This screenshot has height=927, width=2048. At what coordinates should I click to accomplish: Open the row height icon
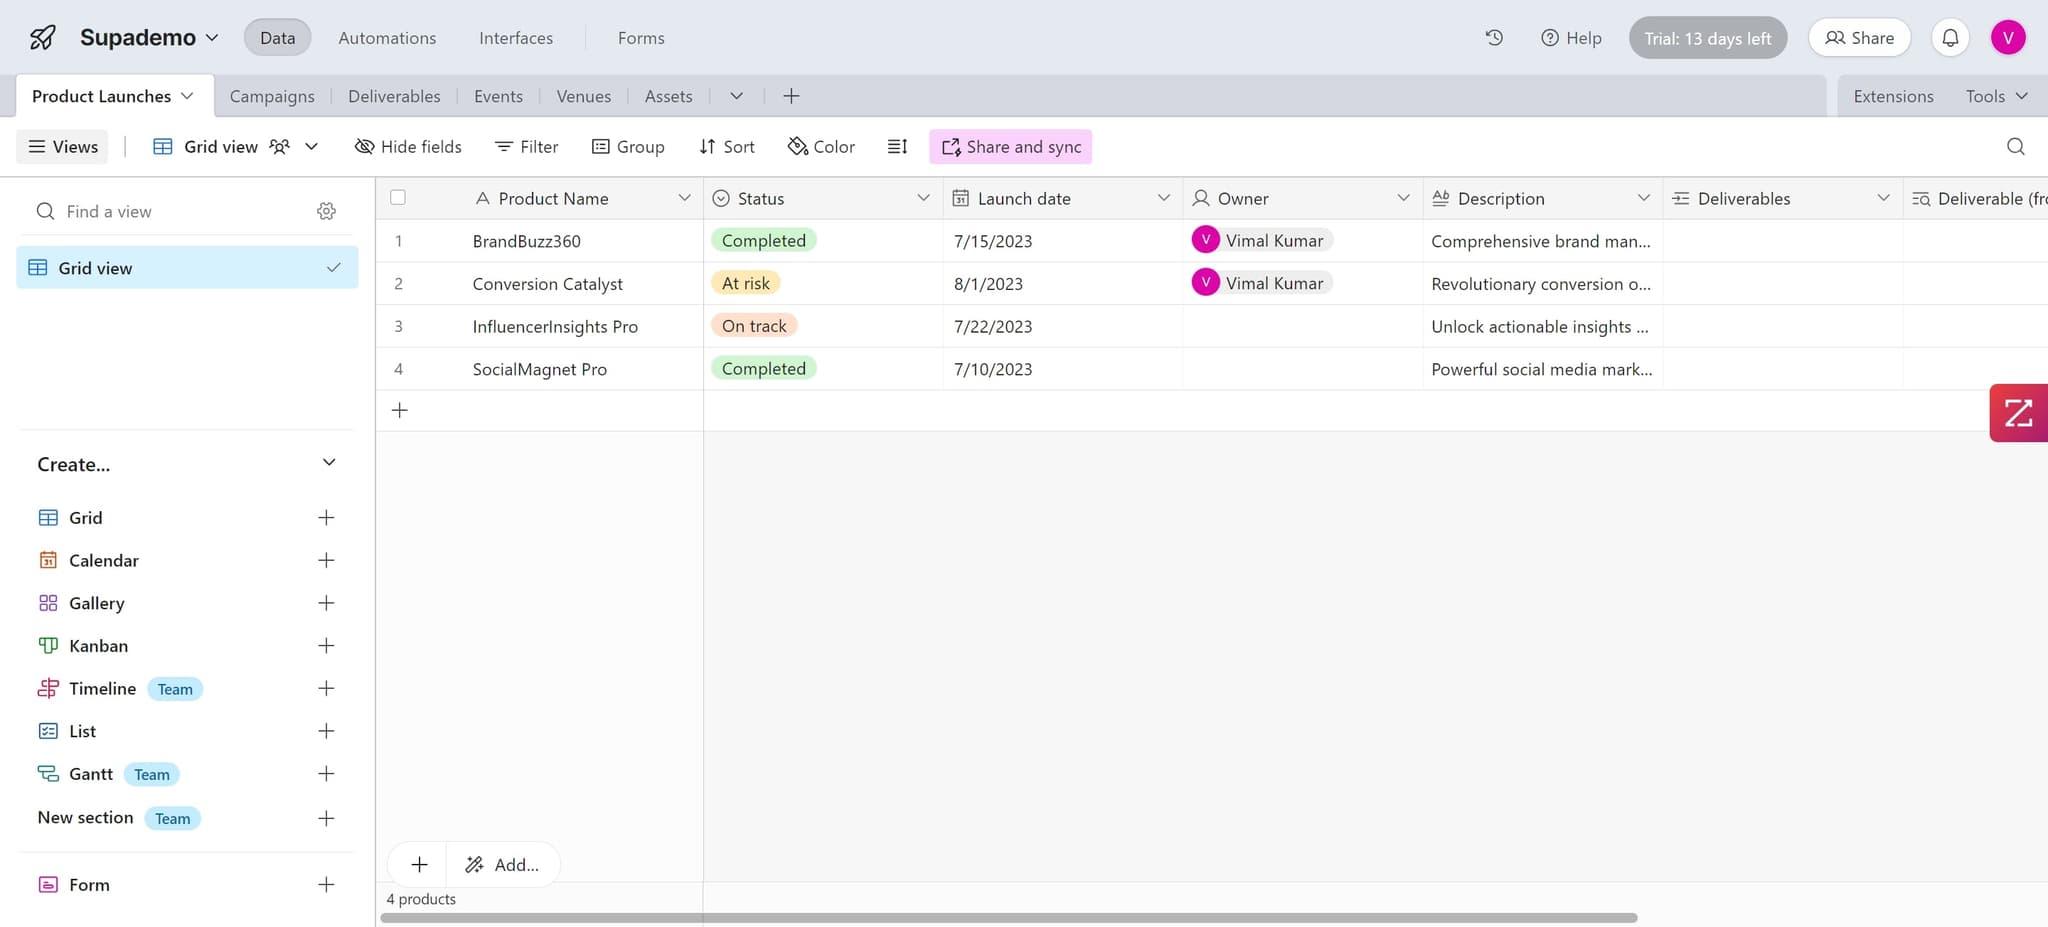coord(897,147)
